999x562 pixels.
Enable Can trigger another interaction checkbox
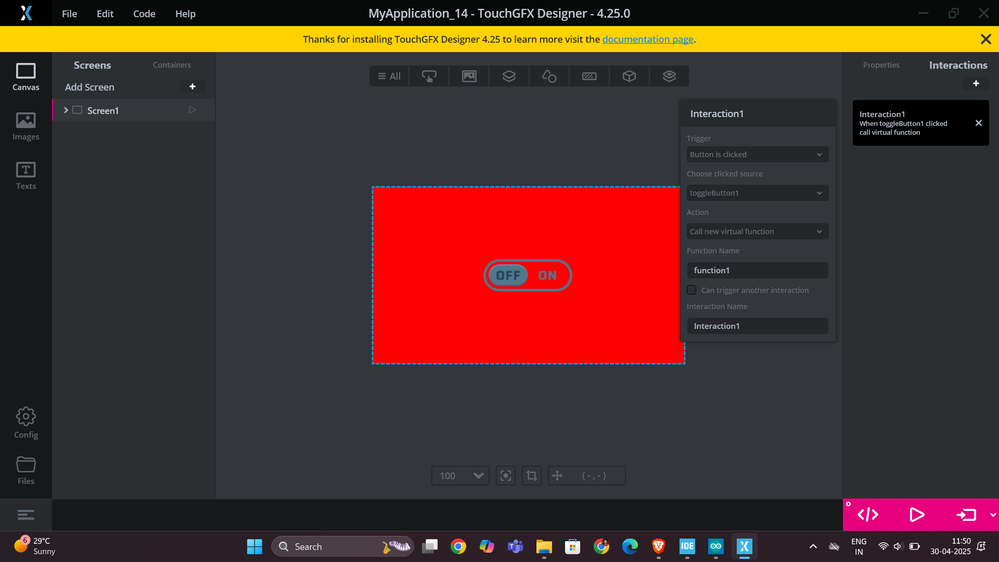[x=691, y=290]
